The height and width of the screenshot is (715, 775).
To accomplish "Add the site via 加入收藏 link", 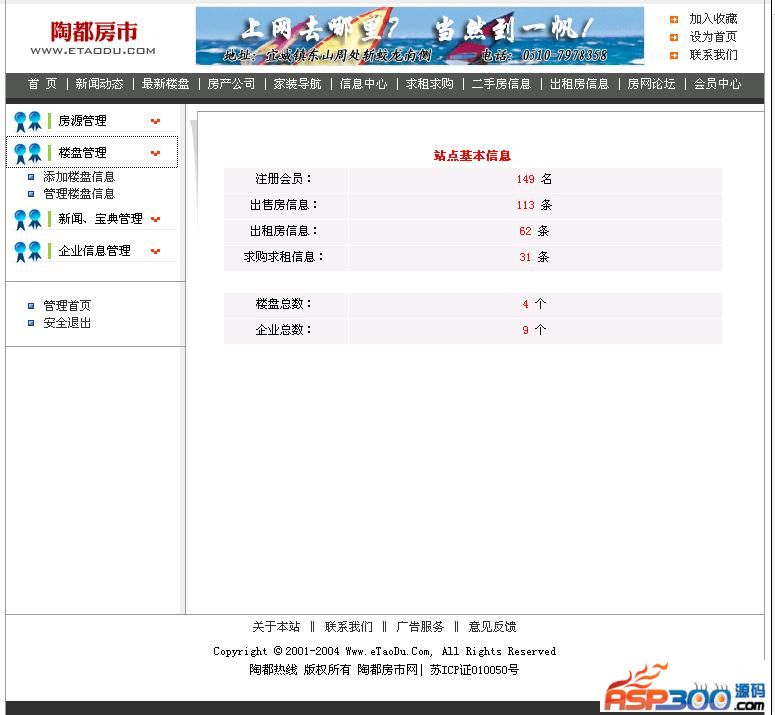I will [x=713, y=19].
